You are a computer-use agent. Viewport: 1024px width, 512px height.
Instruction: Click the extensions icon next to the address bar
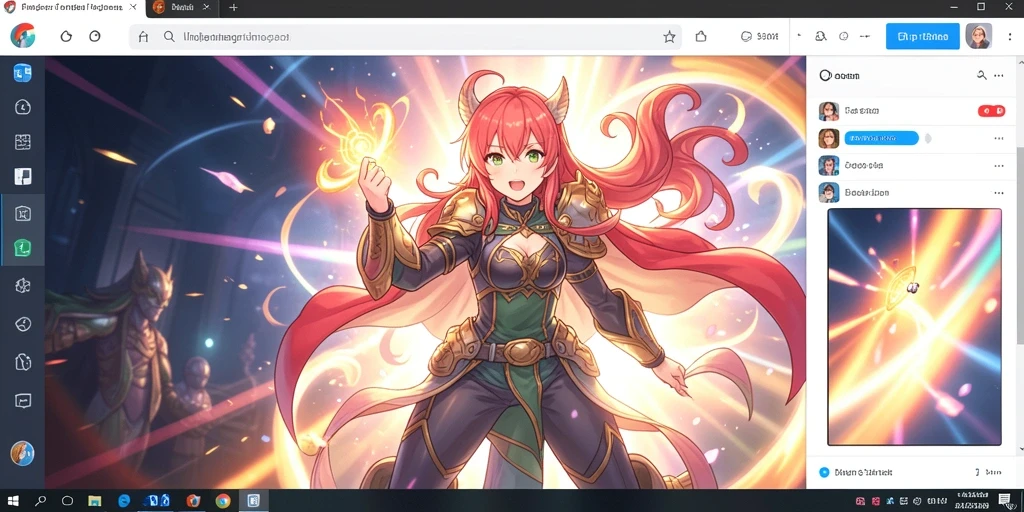point(701,37)
